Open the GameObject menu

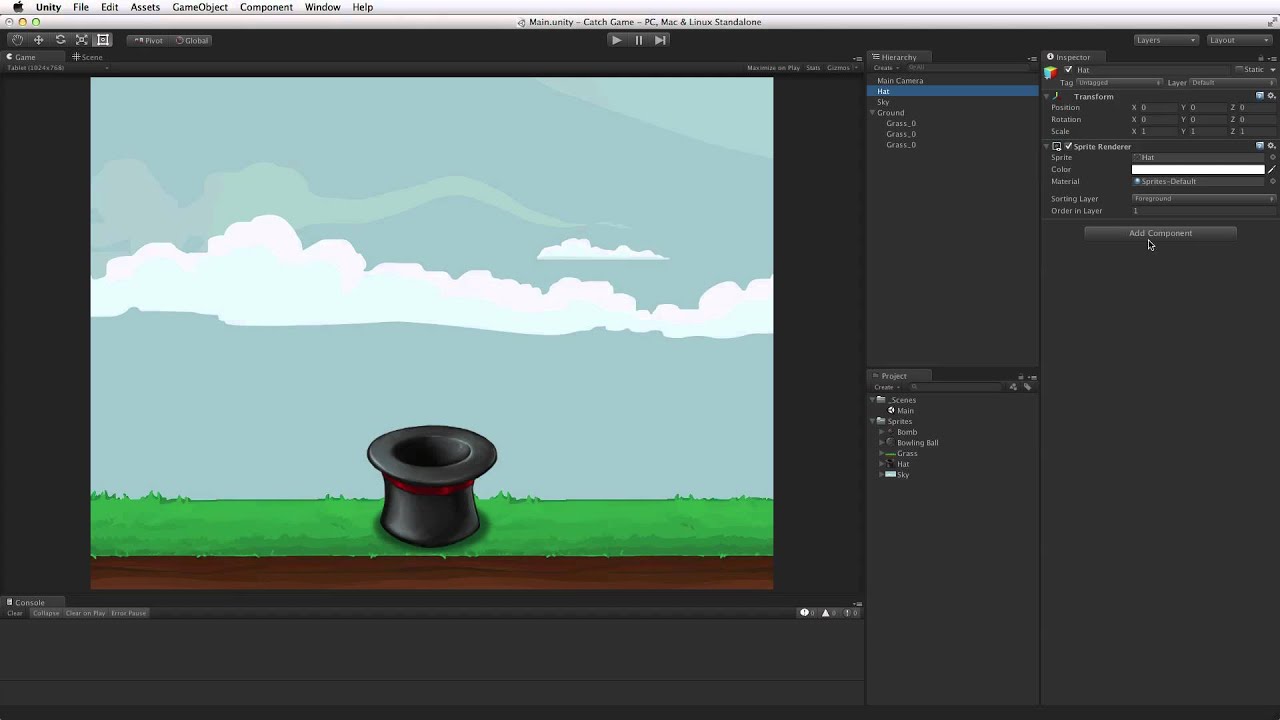[x=199, y=7]
